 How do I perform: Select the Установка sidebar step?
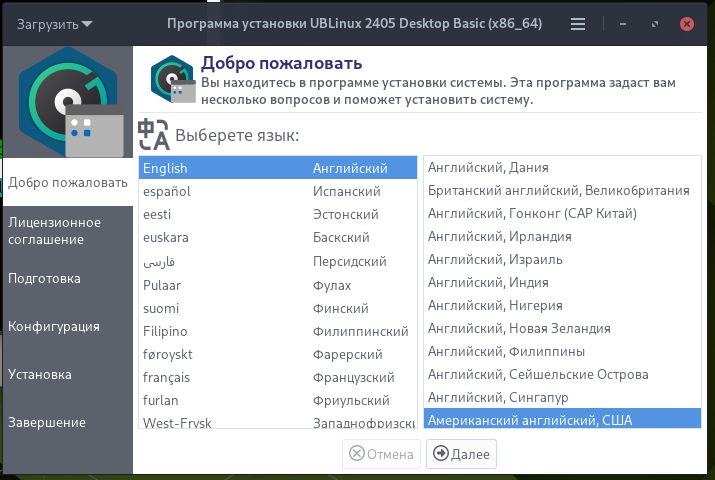[x=68, y=374]
